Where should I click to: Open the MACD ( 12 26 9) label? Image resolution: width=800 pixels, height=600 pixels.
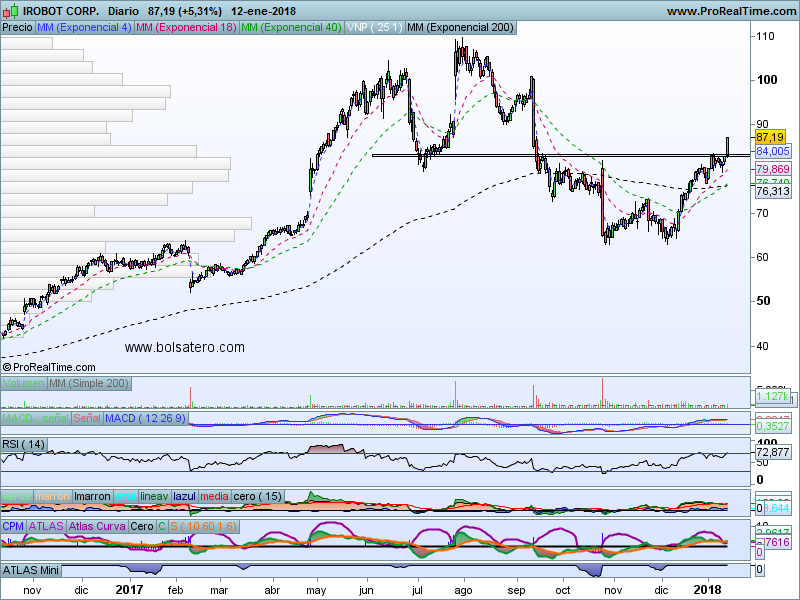point(146,418)
